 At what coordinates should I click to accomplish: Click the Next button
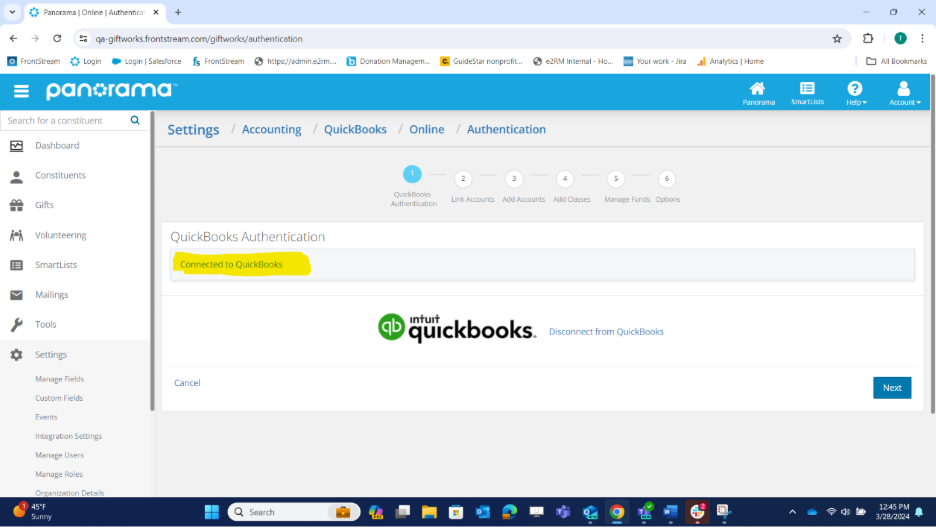[x=892, y=388]
